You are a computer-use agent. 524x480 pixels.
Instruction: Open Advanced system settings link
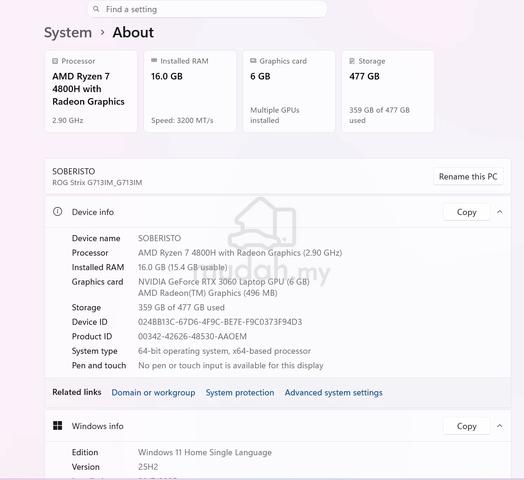[334, 392]
